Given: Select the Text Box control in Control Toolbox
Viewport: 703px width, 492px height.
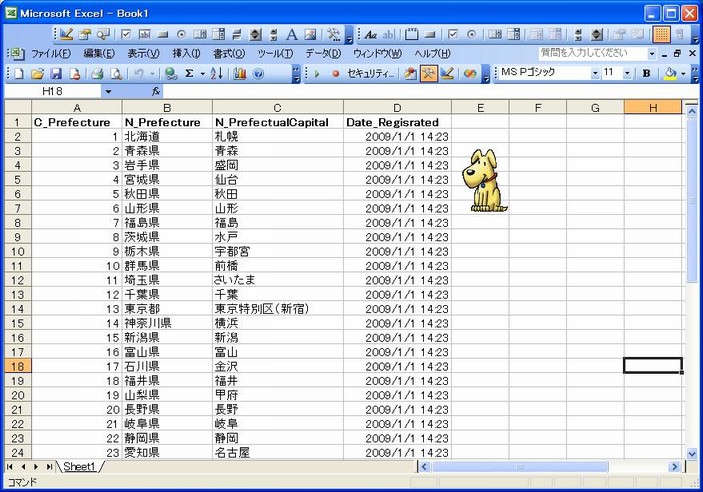Looking at the screenshot, I should (x=144, y=35).
